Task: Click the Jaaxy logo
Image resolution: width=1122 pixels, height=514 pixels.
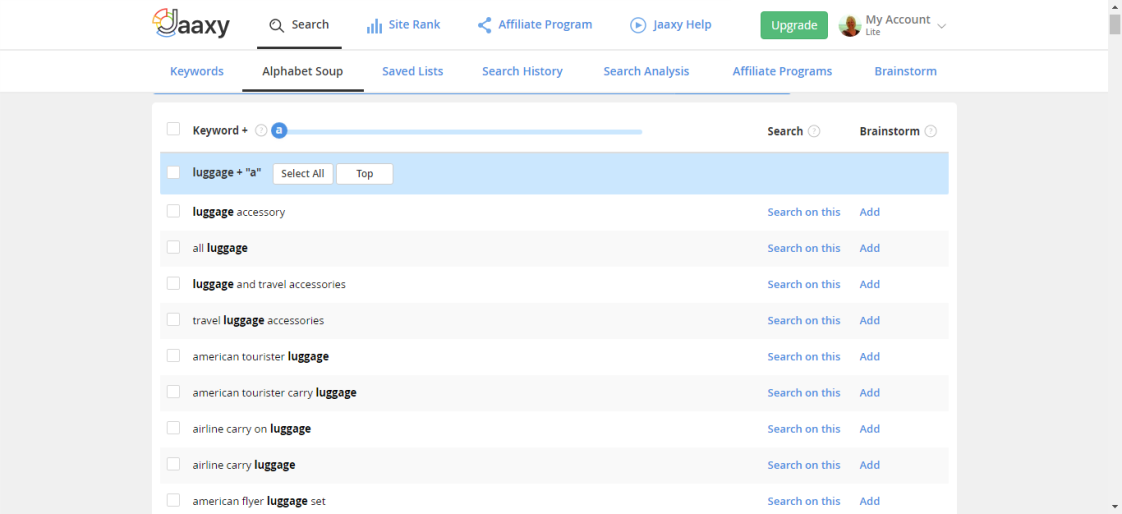Action: point(191,24)
